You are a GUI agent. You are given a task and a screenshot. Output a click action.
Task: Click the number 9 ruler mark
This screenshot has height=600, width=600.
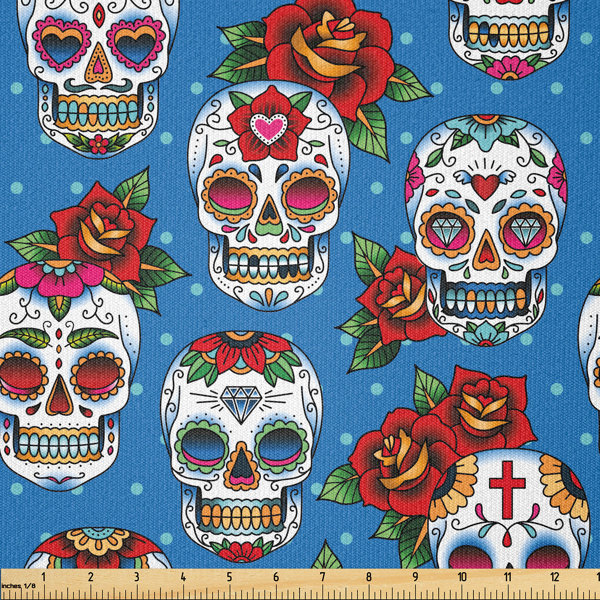tap(415, 577)
